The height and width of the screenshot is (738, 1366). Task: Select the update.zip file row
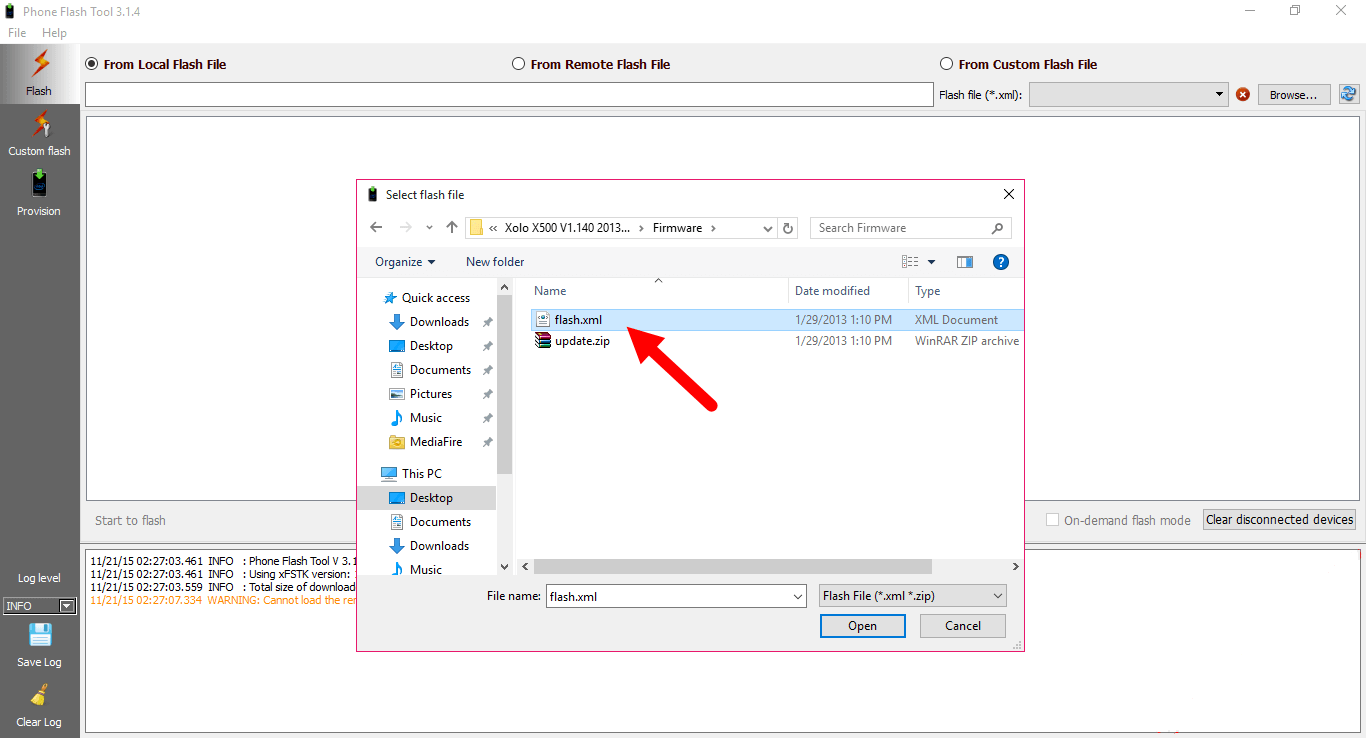pos(776,341)
